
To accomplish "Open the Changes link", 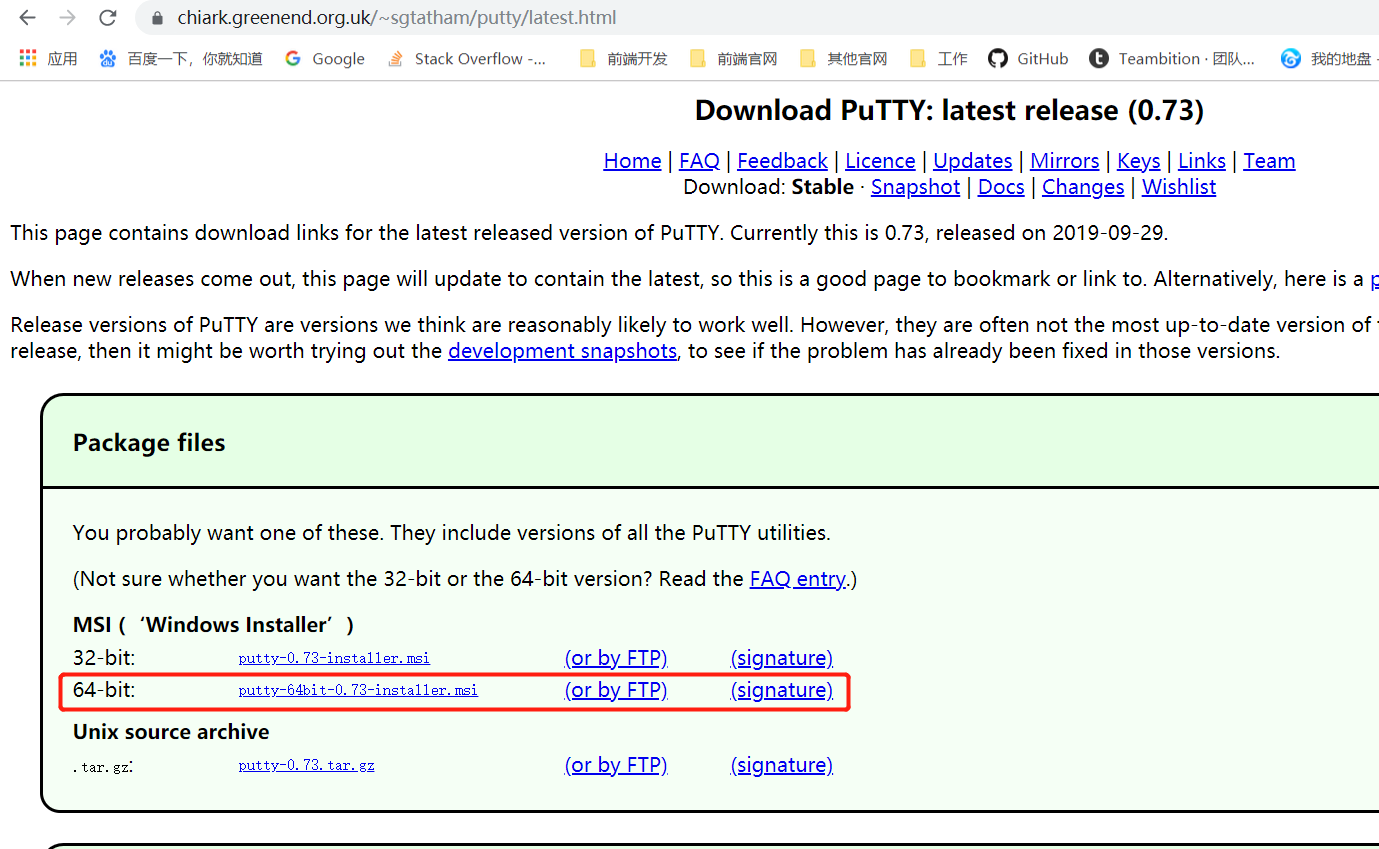I will 1083,187.
